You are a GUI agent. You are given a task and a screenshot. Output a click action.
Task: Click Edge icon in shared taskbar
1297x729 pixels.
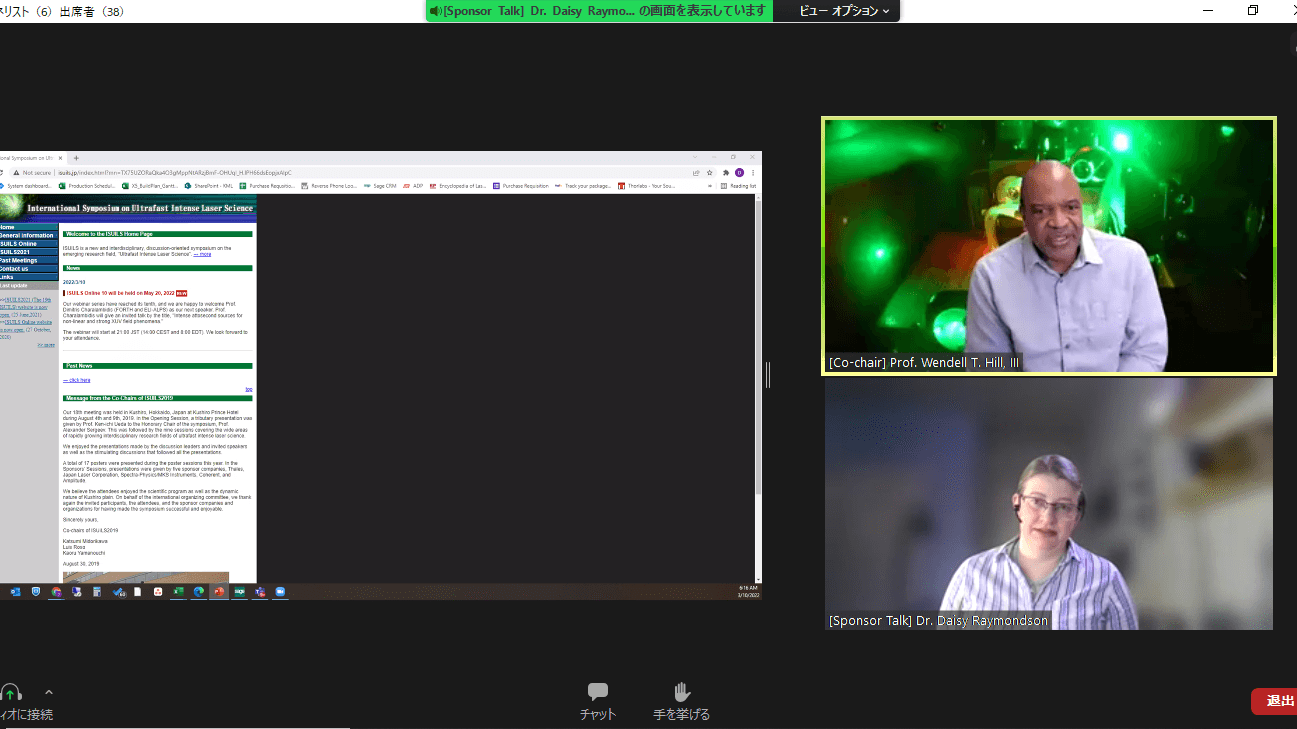[x=199, y=592]
